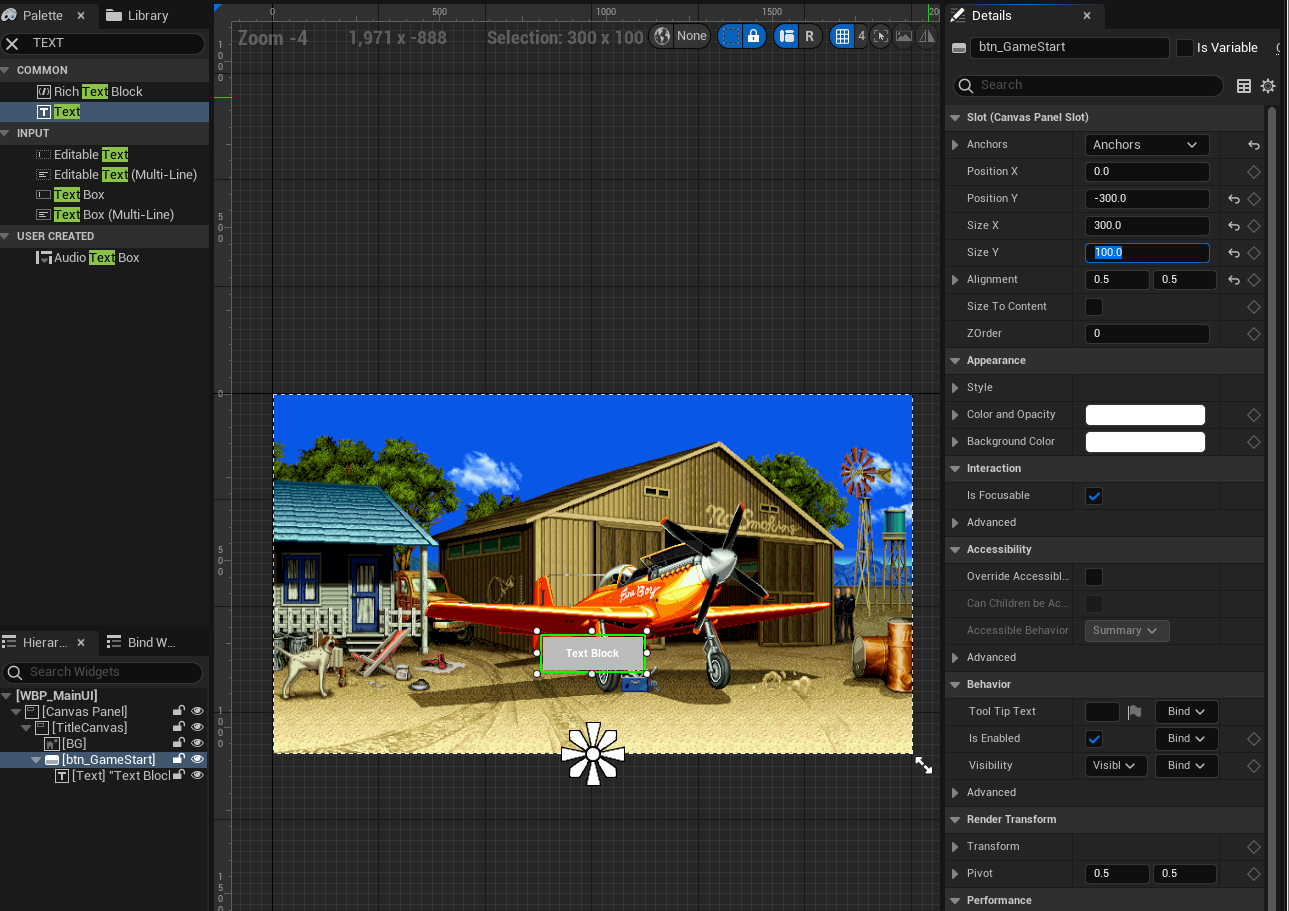Clear the Palette search with X icon

[x=13, y=43]
